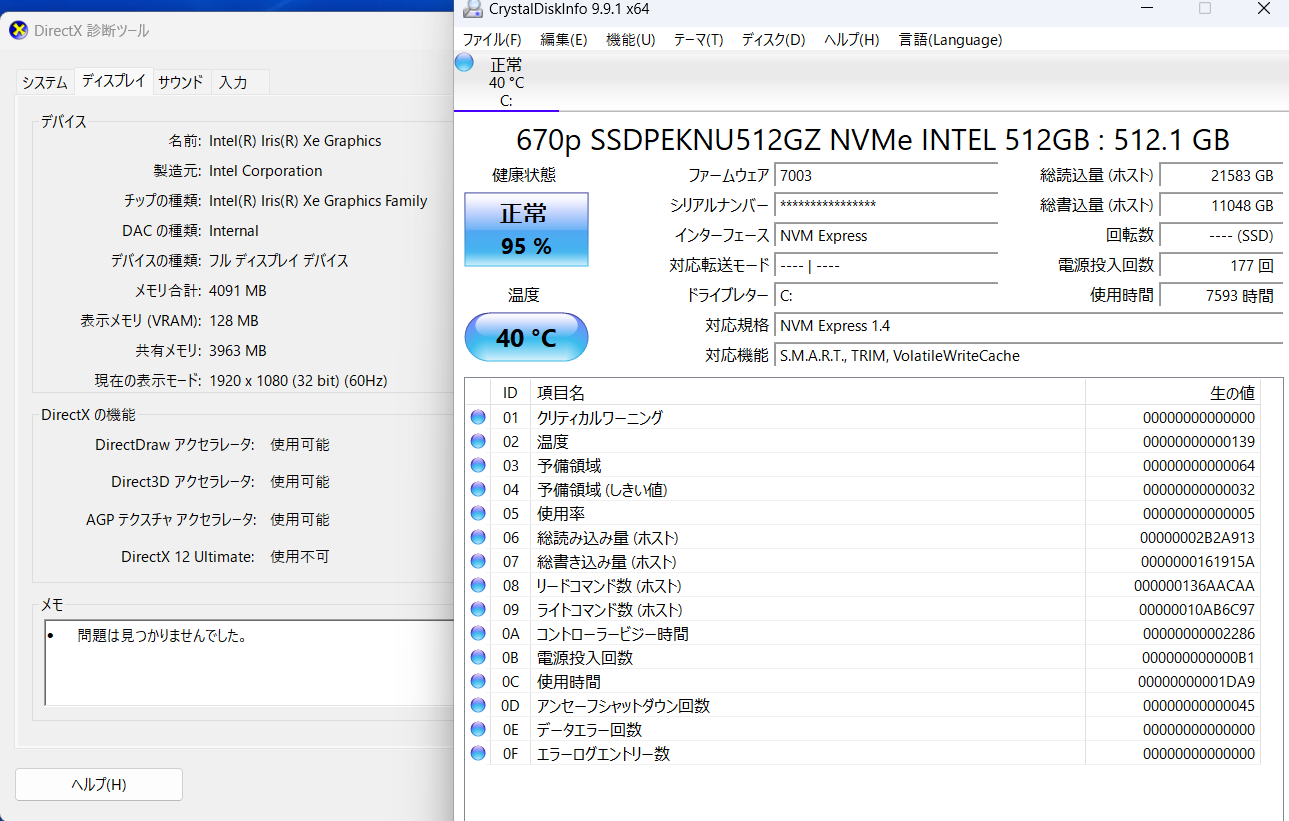Click the 生の値 column header

tap(1173, 393)
